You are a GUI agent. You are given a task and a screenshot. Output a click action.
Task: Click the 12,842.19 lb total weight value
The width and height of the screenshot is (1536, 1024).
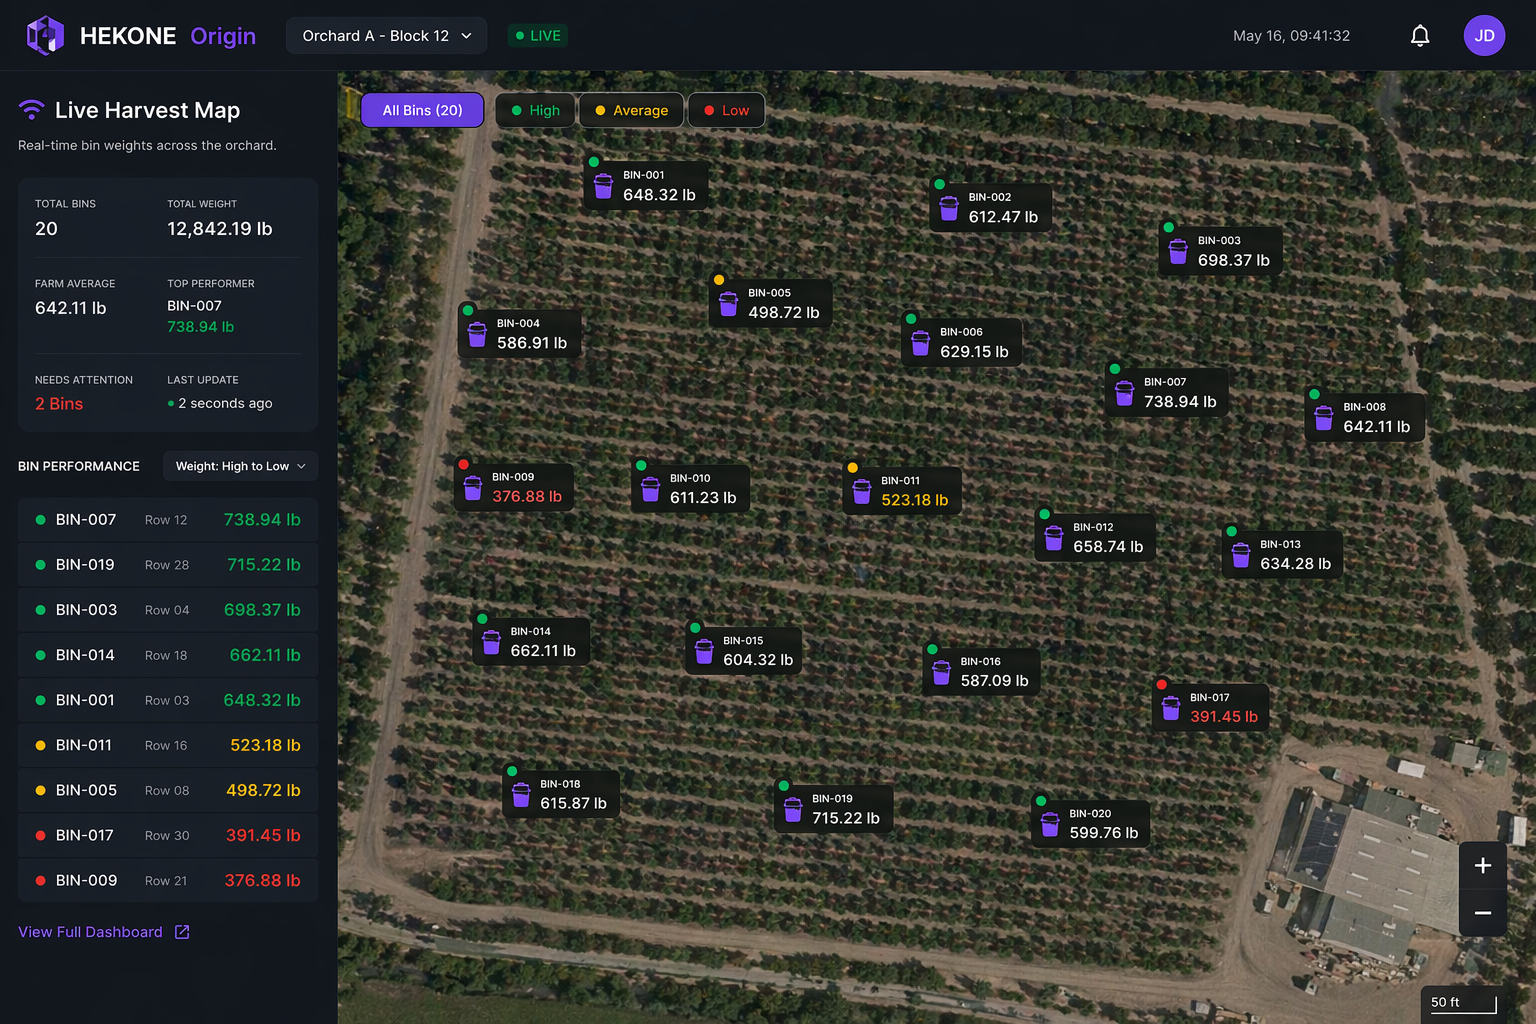(x=219, y=229)
